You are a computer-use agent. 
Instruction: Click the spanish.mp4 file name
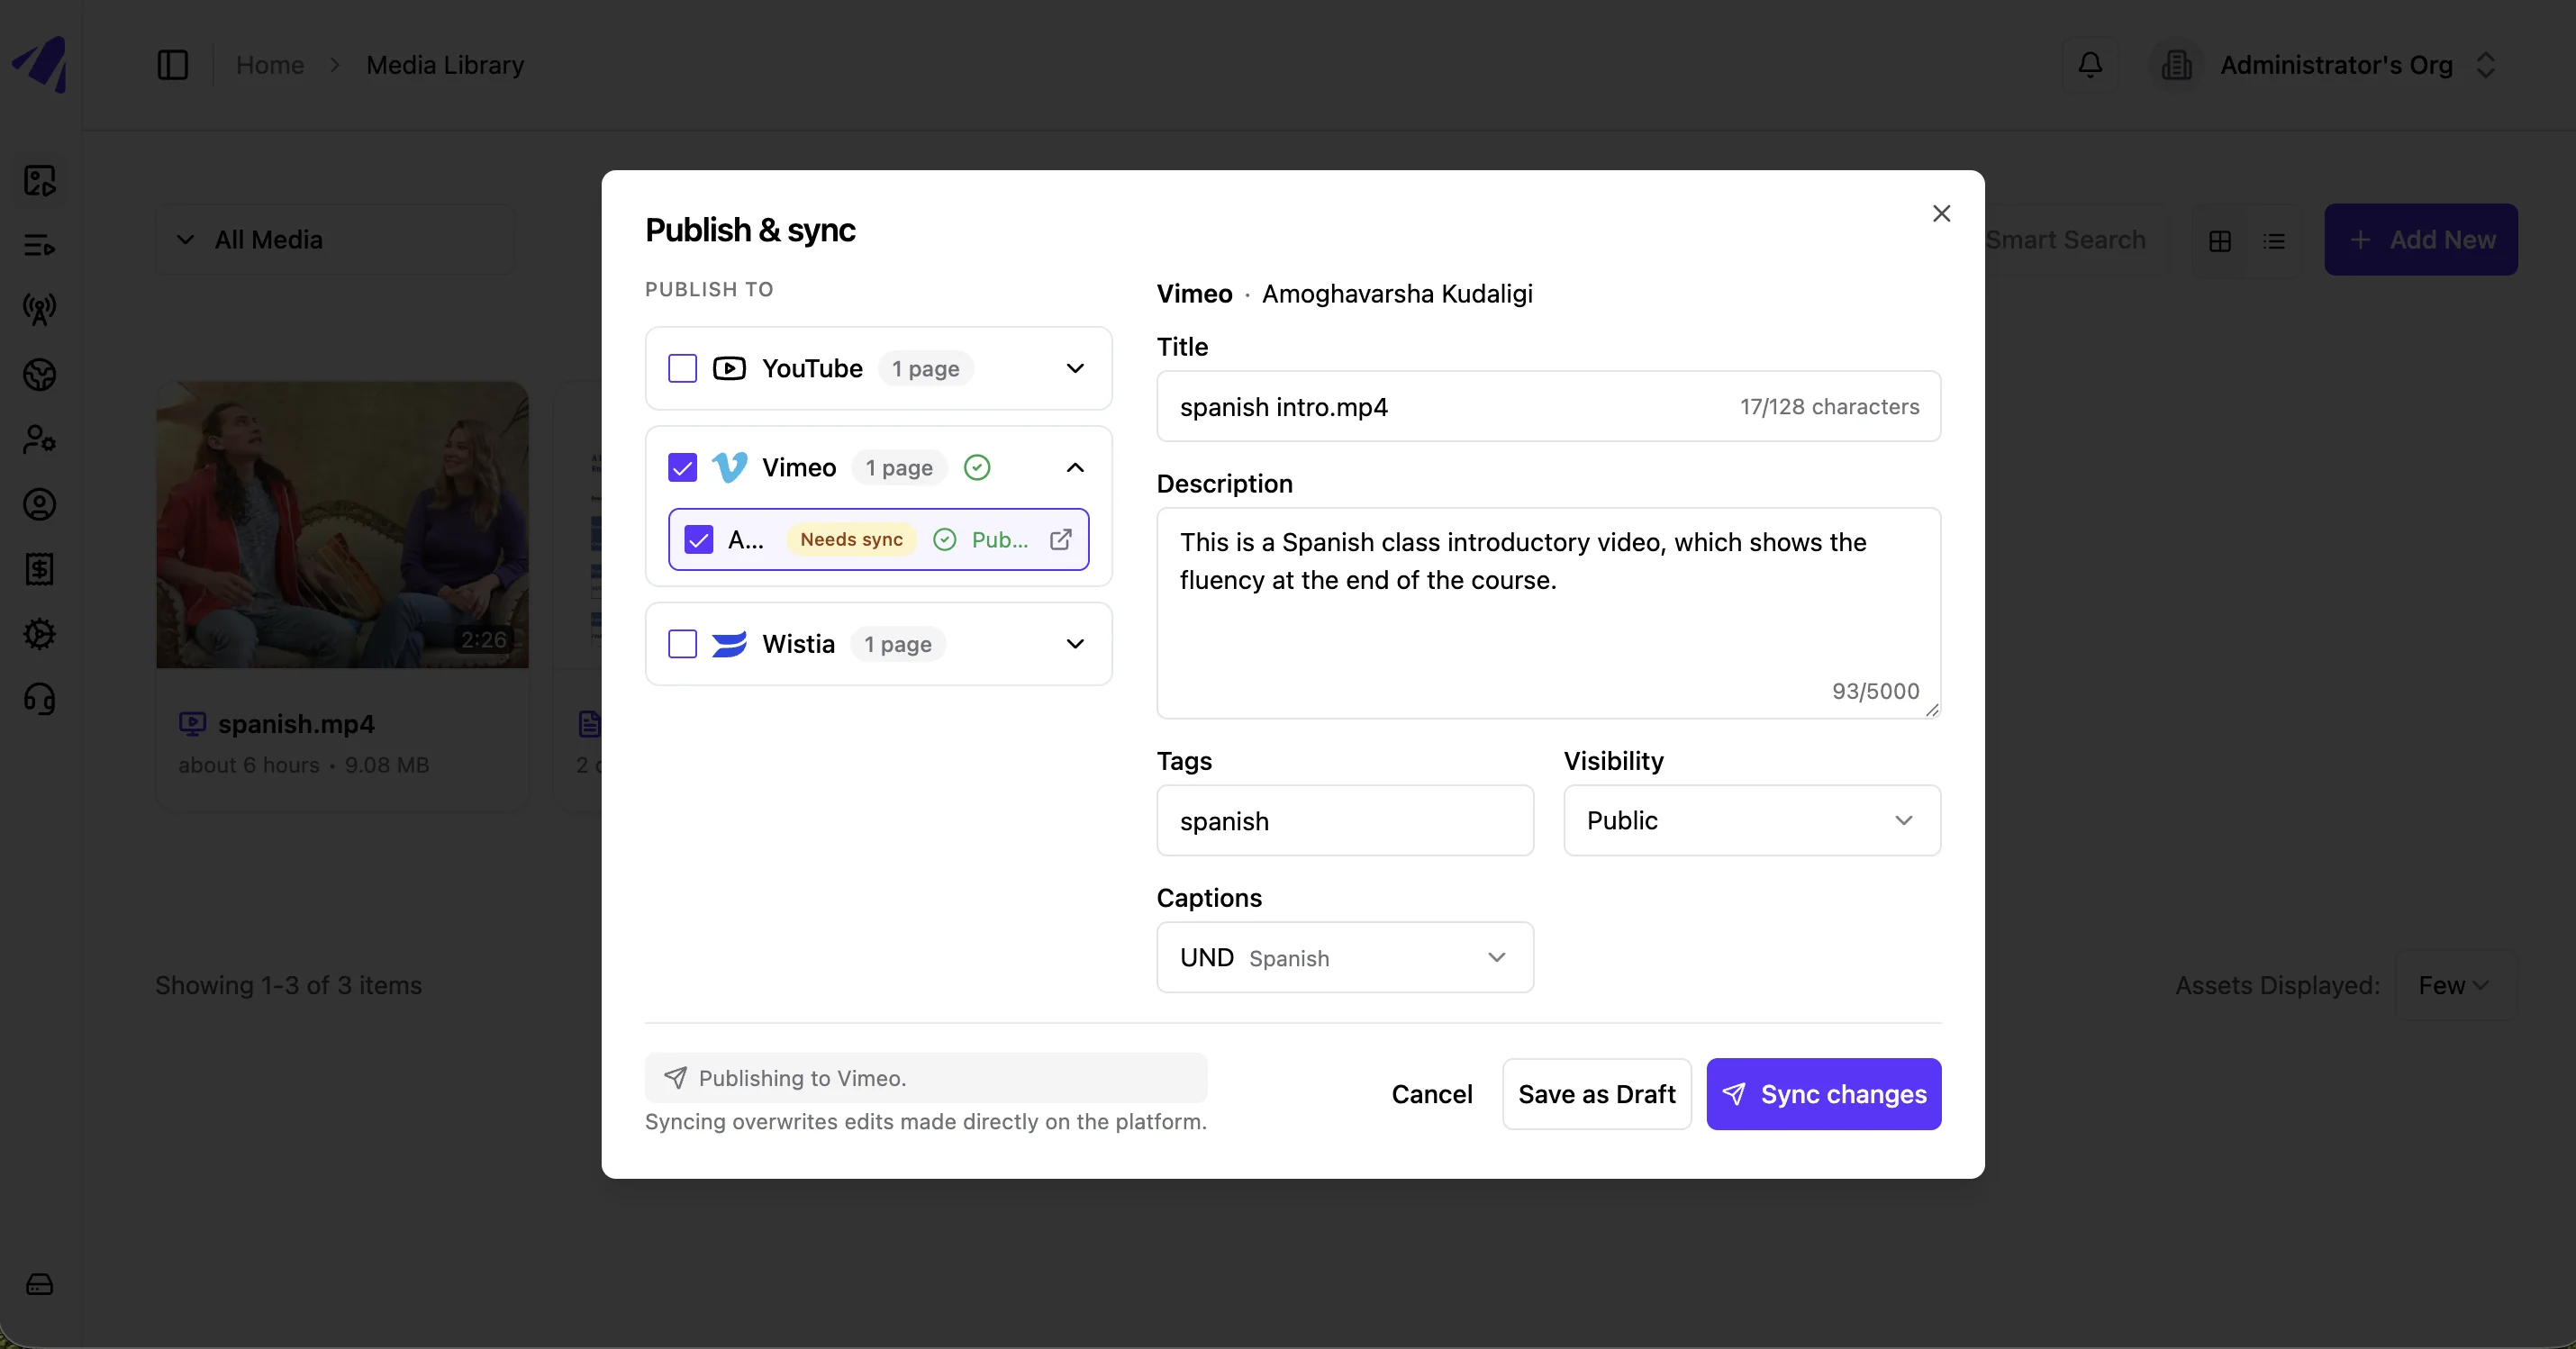296,724
